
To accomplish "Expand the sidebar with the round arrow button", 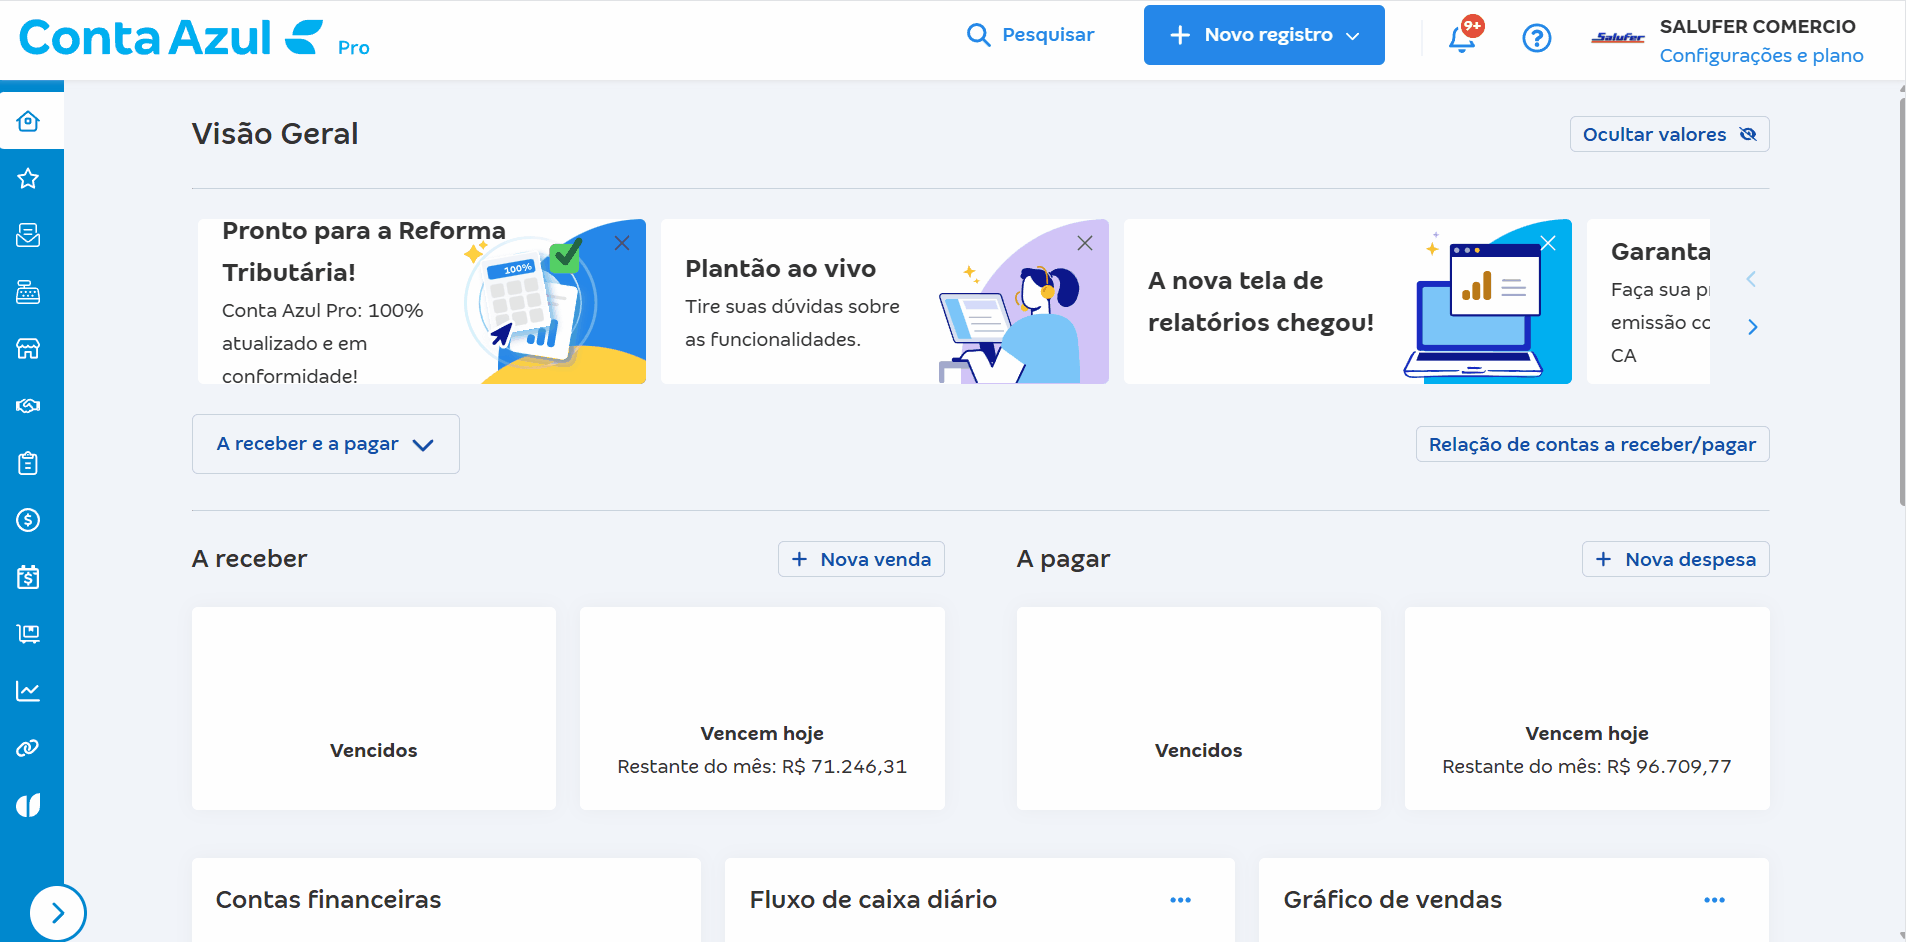I will point(58,912).
